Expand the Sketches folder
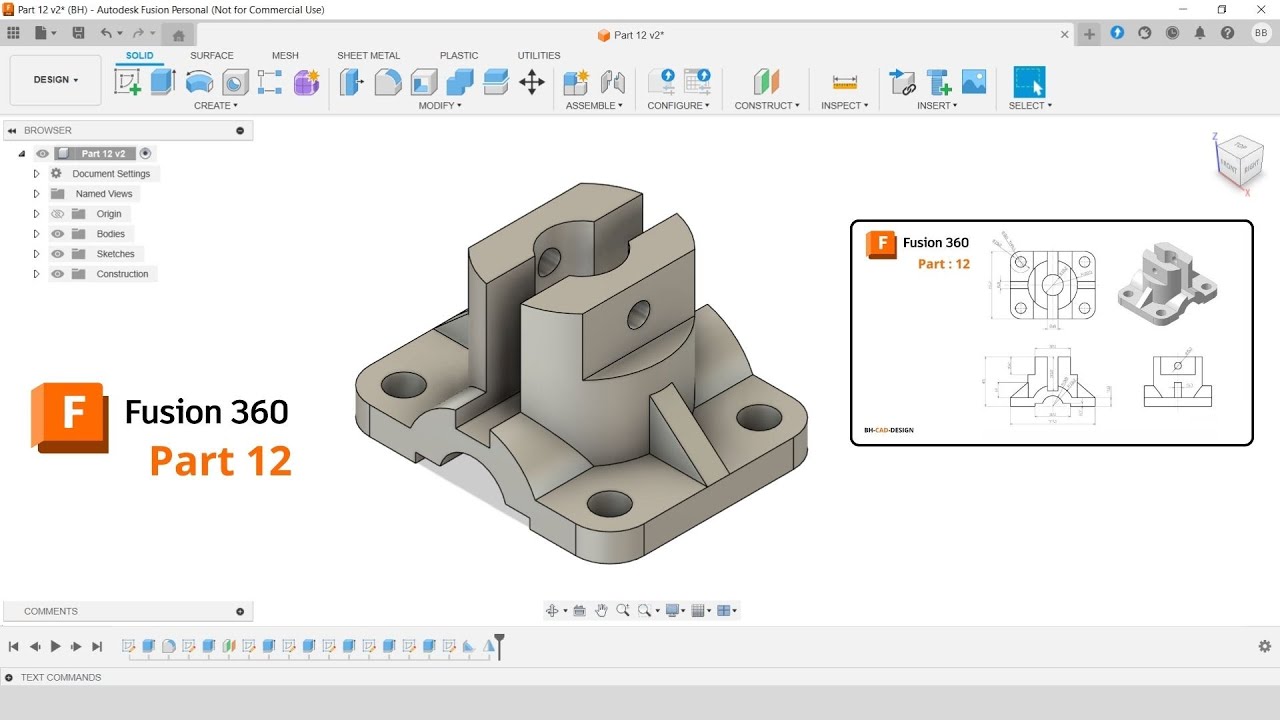The height and width of the screenshot is (720, 1280). (x=37, y=254)
